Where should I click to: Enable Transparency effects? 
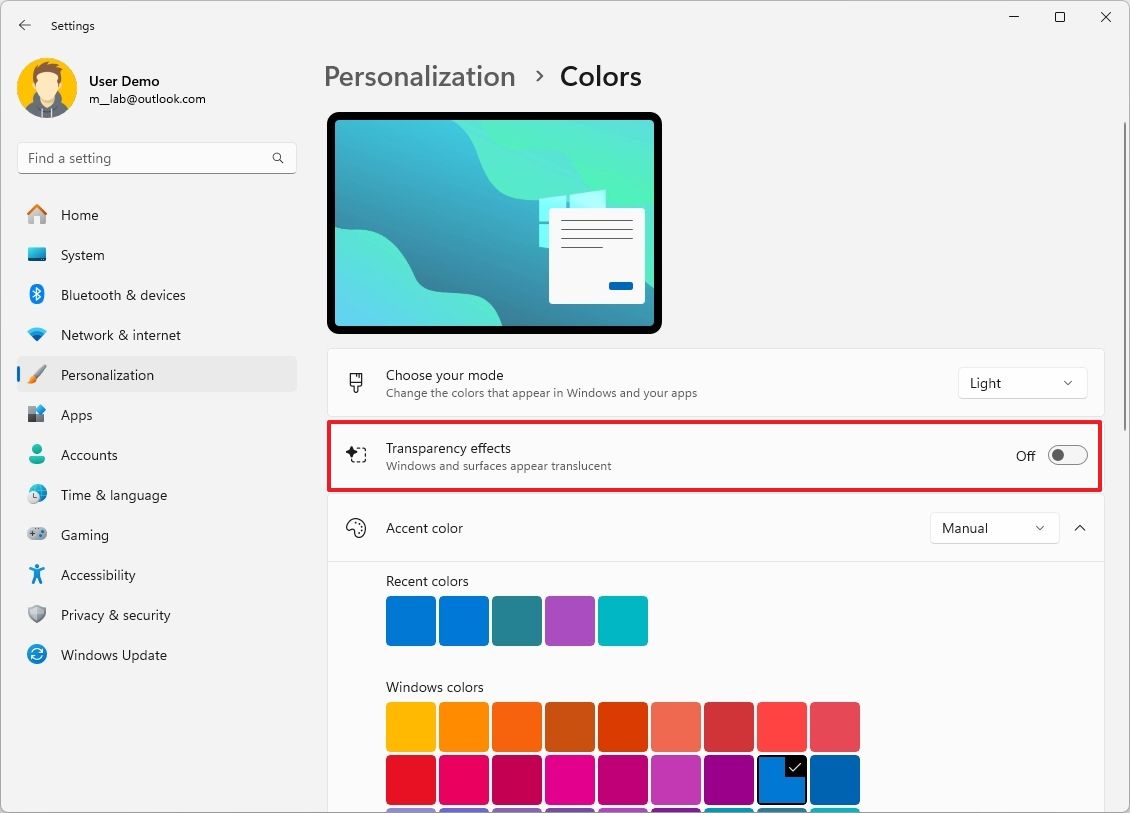[1066, 455]
